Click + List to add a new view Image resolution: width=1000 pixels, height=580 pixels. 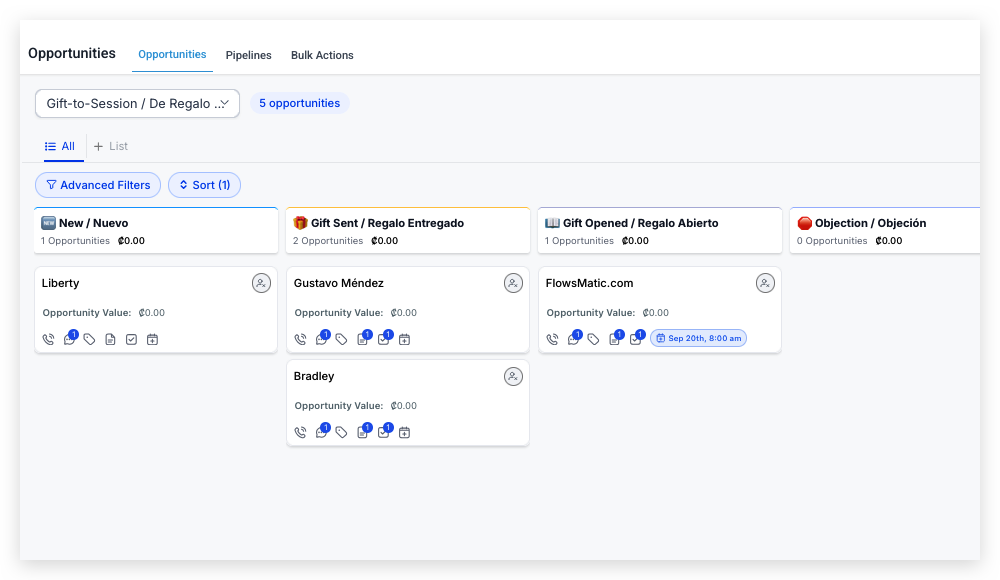click(x=110, y=146)
